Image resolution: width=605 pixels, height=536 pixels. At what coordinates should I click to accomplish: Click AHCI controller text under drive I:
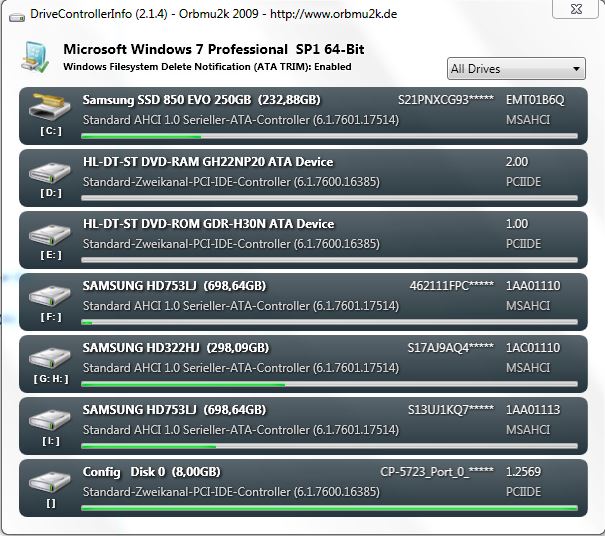(241, 430)
